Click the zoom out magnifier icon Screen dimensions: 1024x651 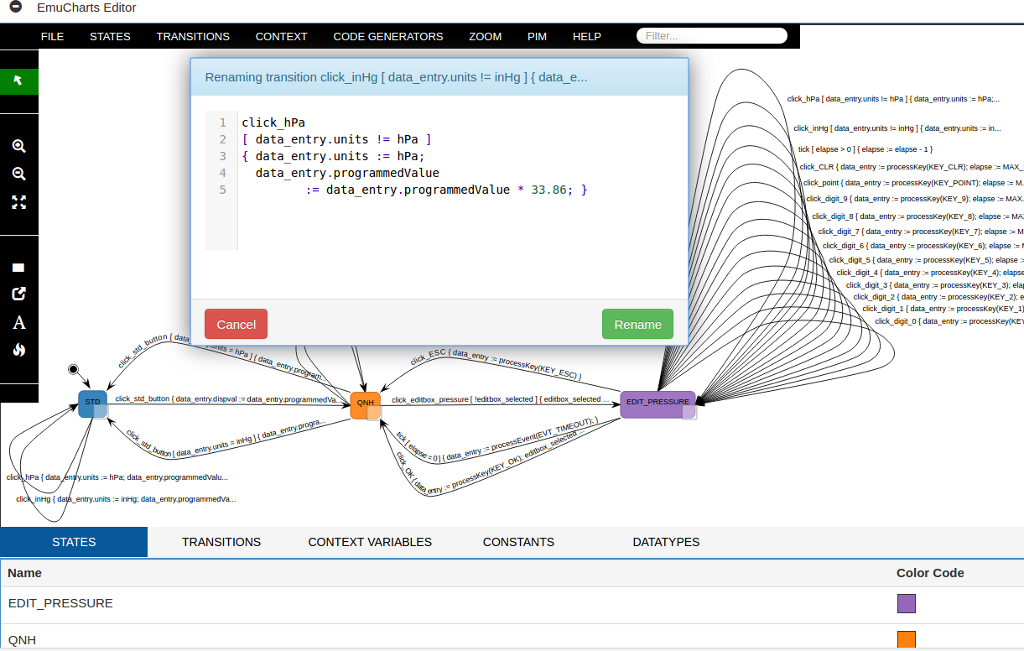(19, 174)
